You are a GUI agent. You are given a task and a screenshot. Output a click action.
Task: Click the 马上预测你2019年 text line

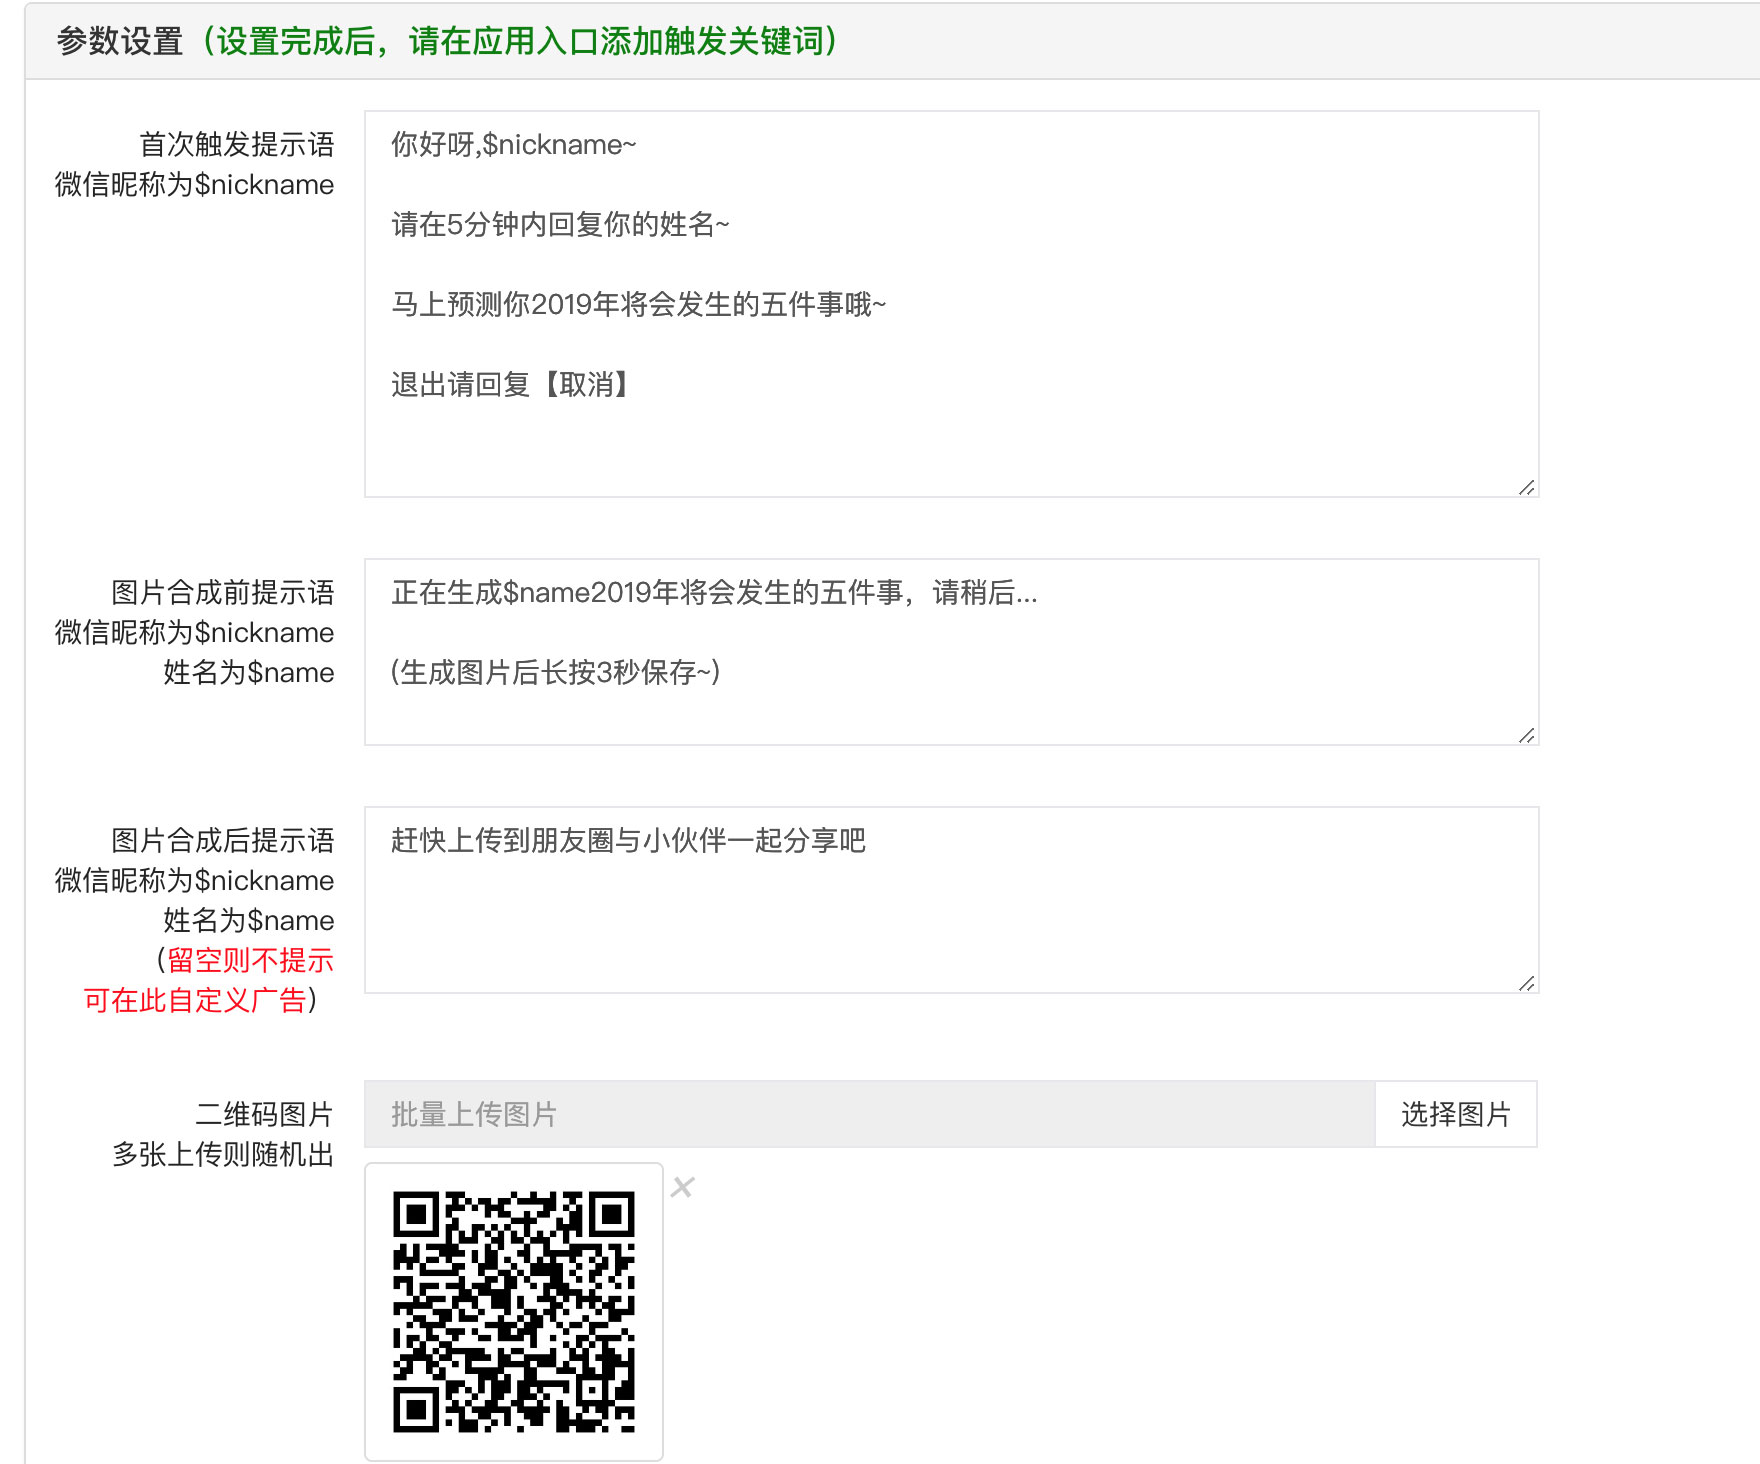coord(638,305)
